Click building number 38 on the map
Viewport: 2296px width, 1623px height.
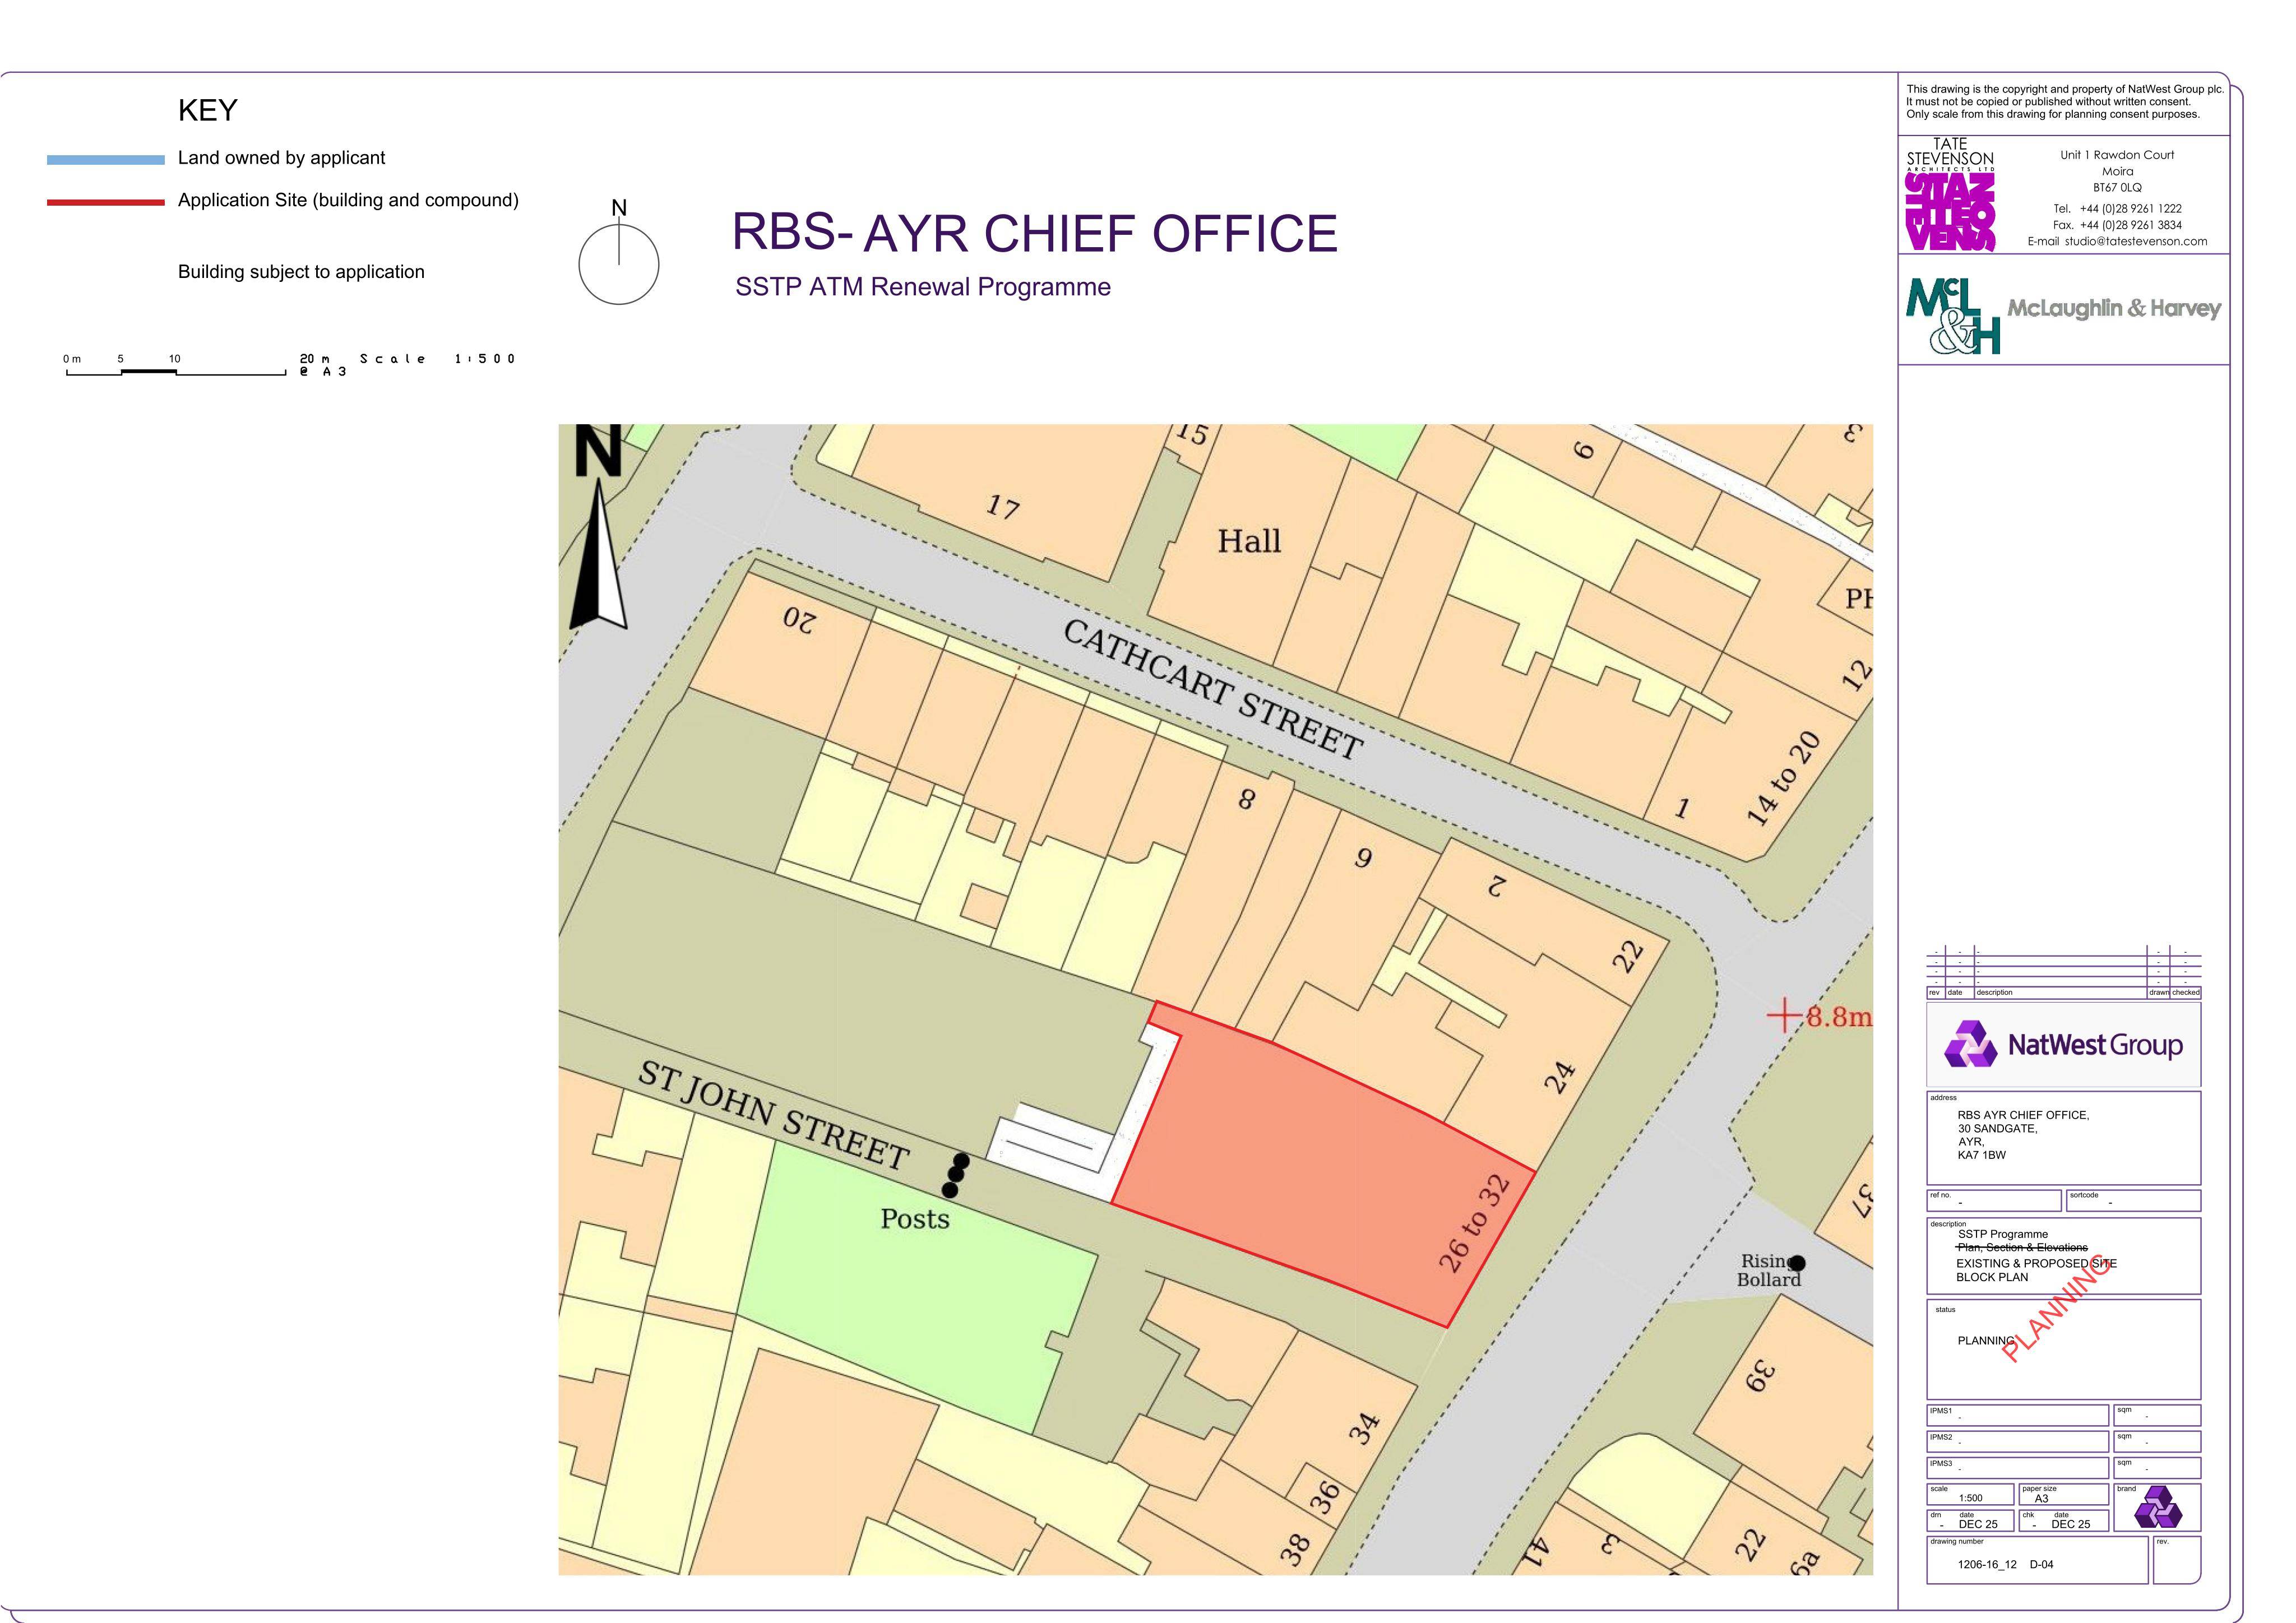[1295, 1549]
